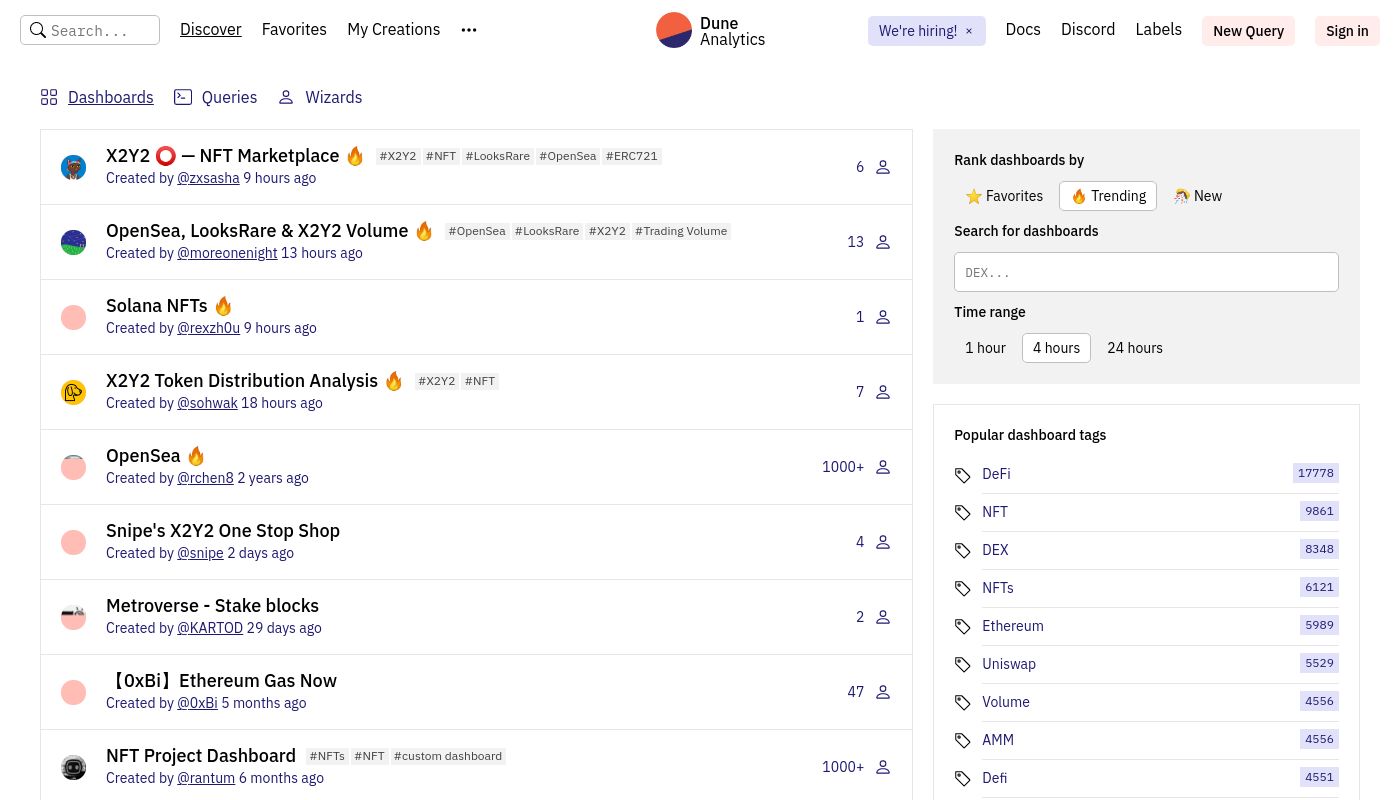Click the Dune Analytics logo

(711, 30)
